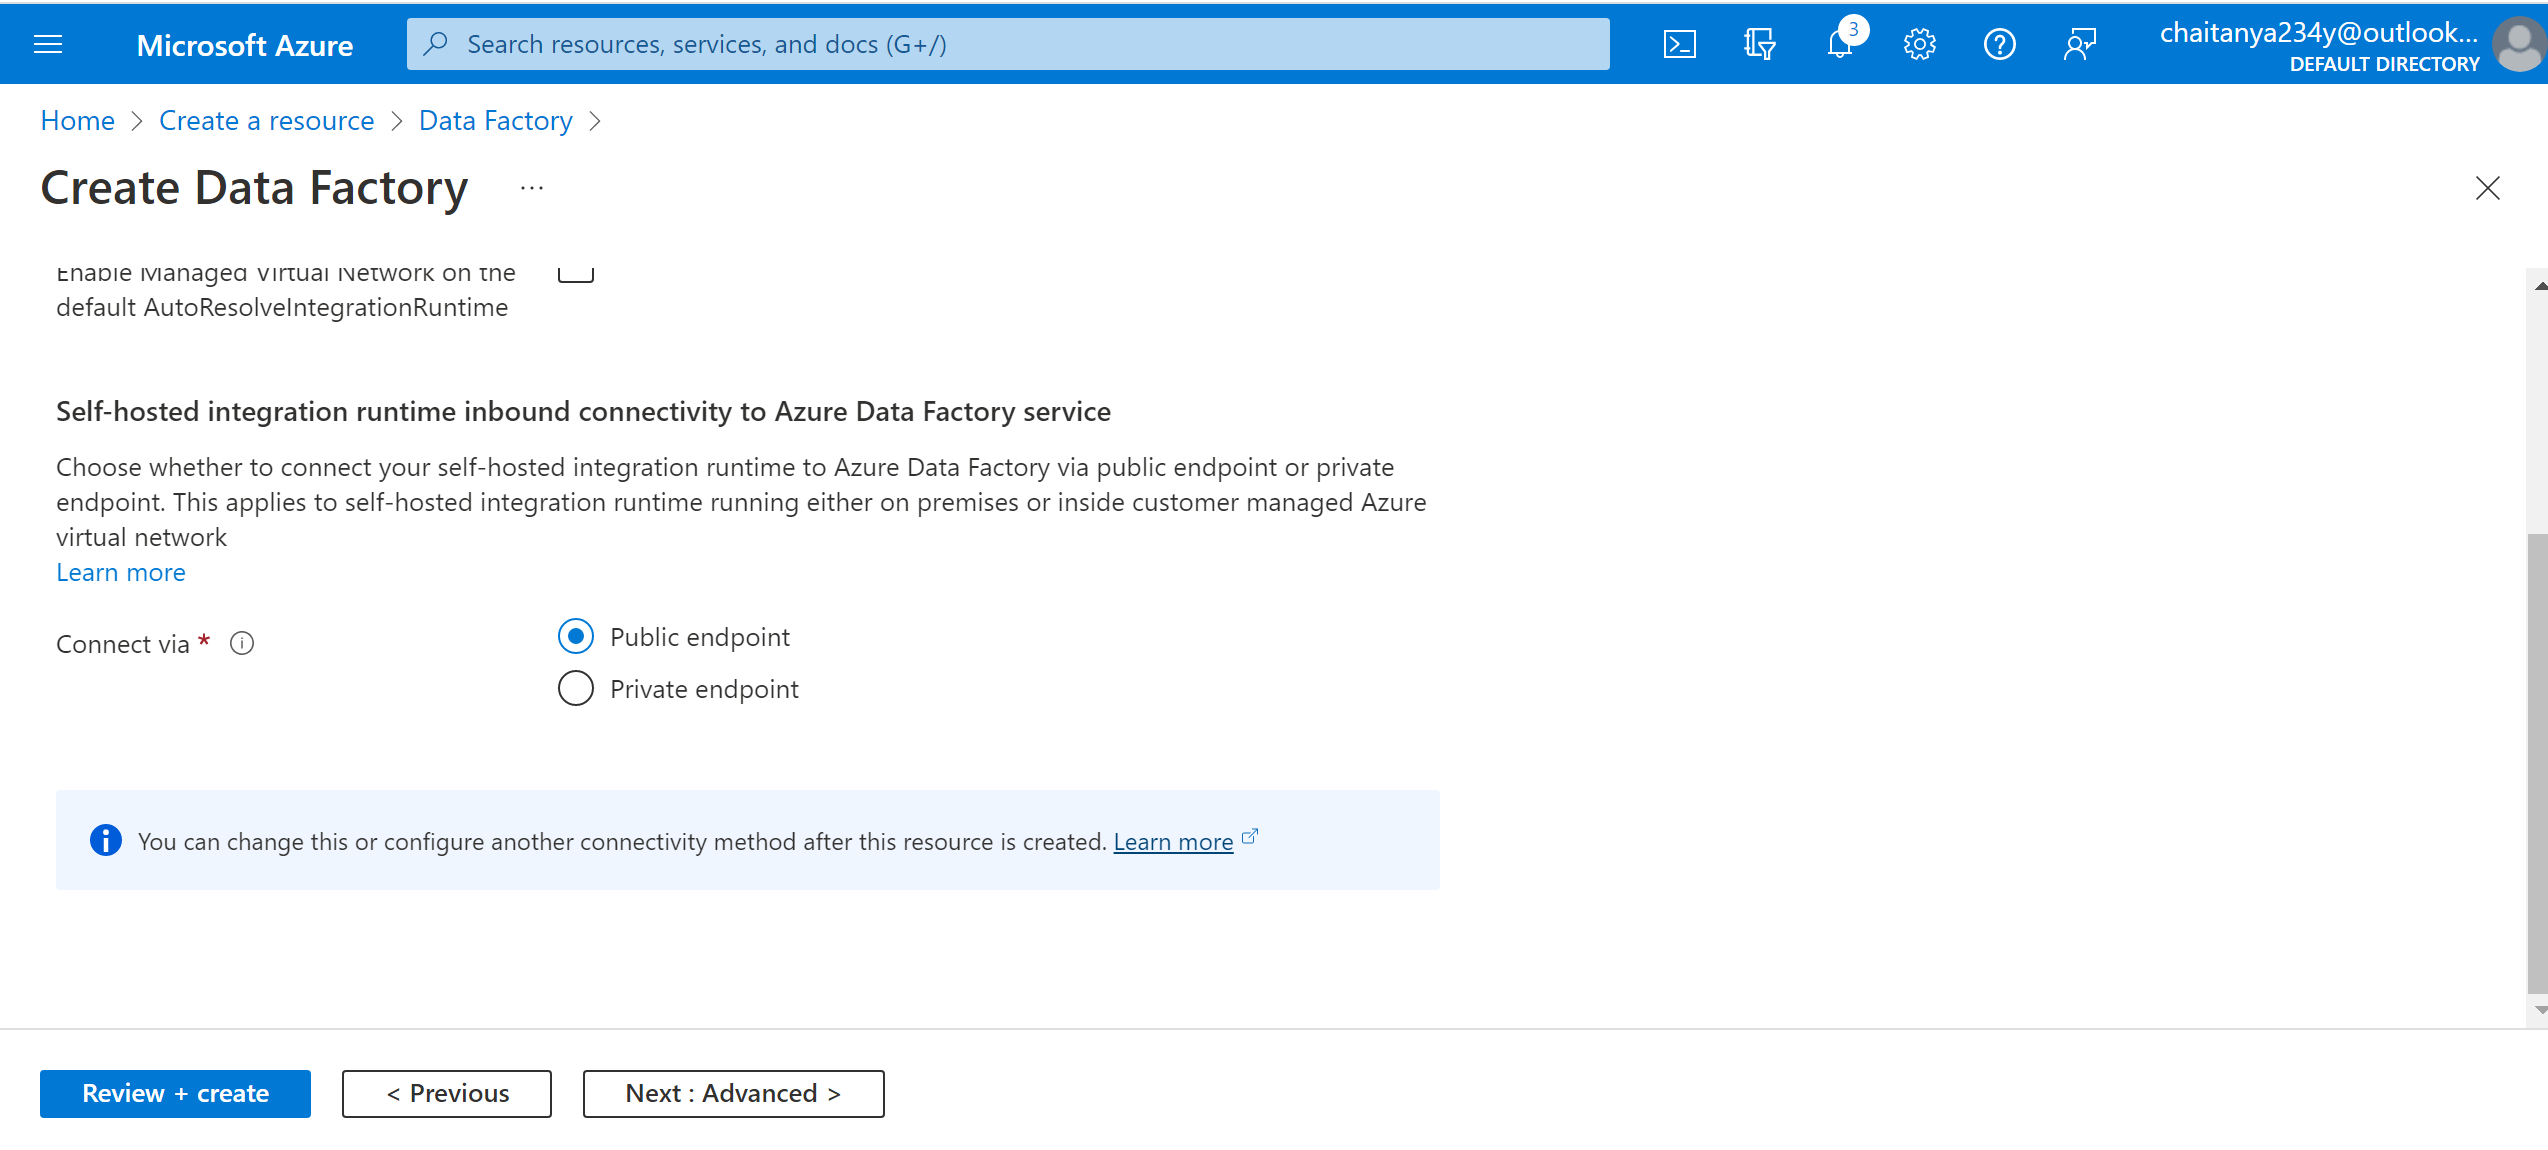The image size is (2548, 1150).
Task: Open Learn more link under description
Action: [121, 572]
